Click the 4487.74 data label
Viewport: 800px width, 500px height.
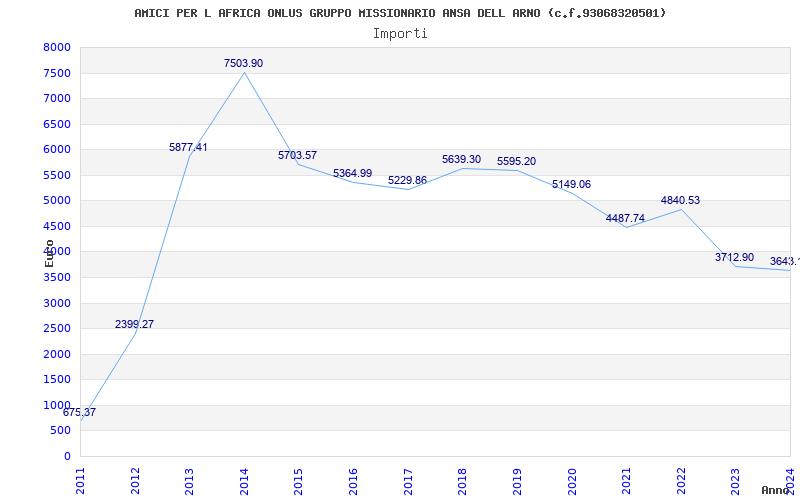[x=626, y=218]
